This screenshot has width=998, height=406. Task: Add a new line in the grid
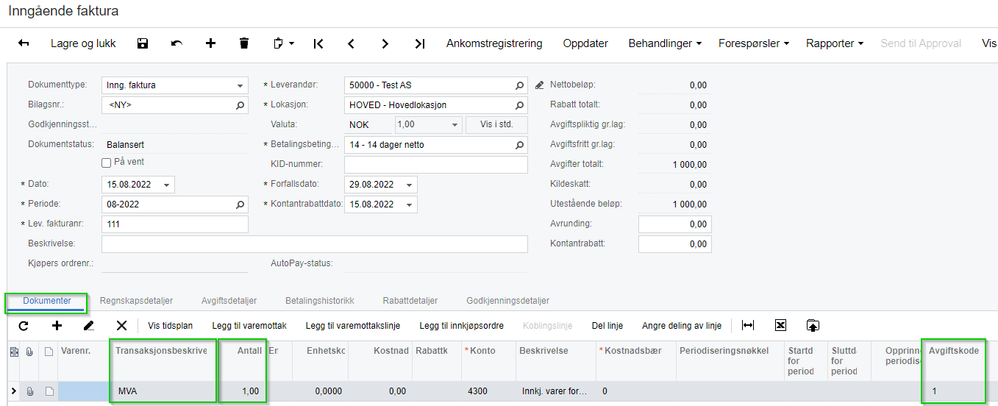pyautogui.click(x=57, y=325)
